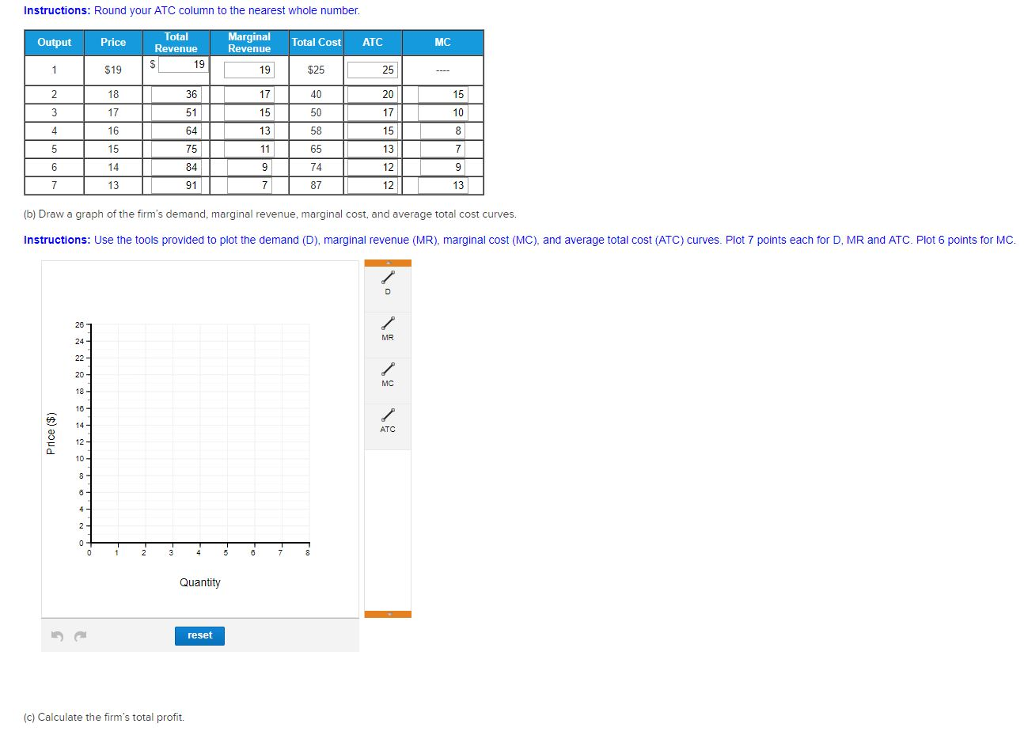
Task: Click the ATC field showing 17
Action: coord(371,112)
